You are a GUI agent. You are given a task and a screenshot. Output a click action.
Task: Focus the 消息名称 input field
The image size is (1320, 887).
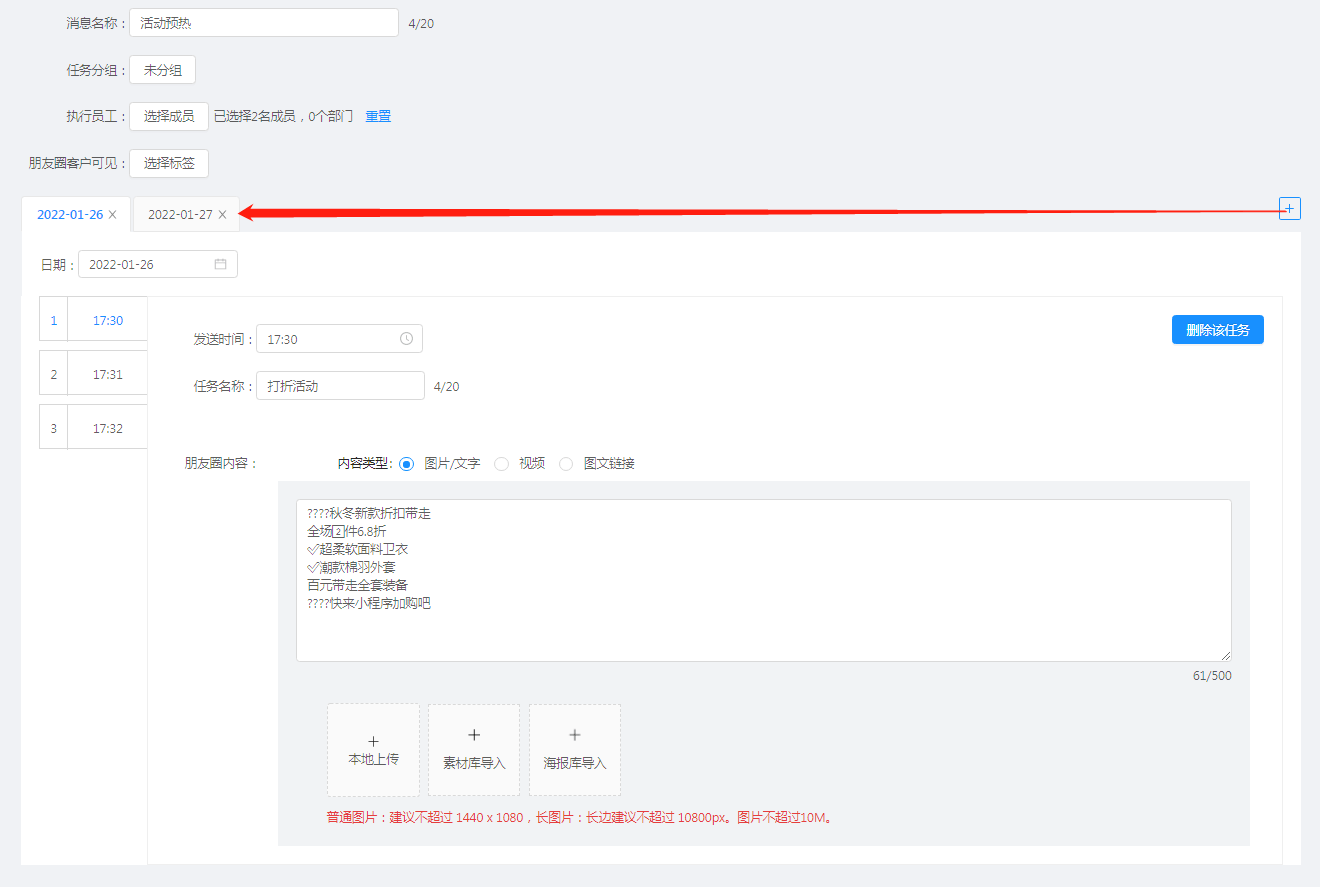pos(264,23)
